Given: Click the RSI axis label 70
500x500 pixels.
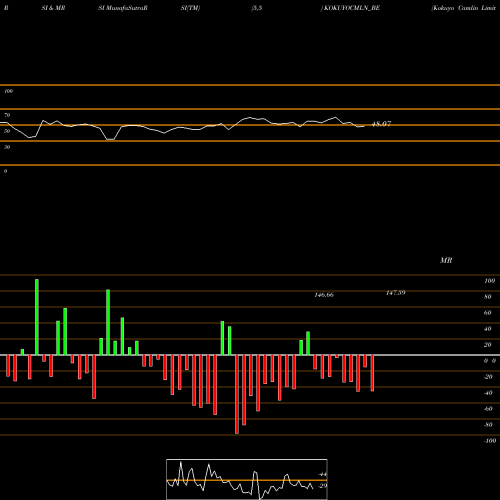Looking at the screenshot, I should click(7, 115).
